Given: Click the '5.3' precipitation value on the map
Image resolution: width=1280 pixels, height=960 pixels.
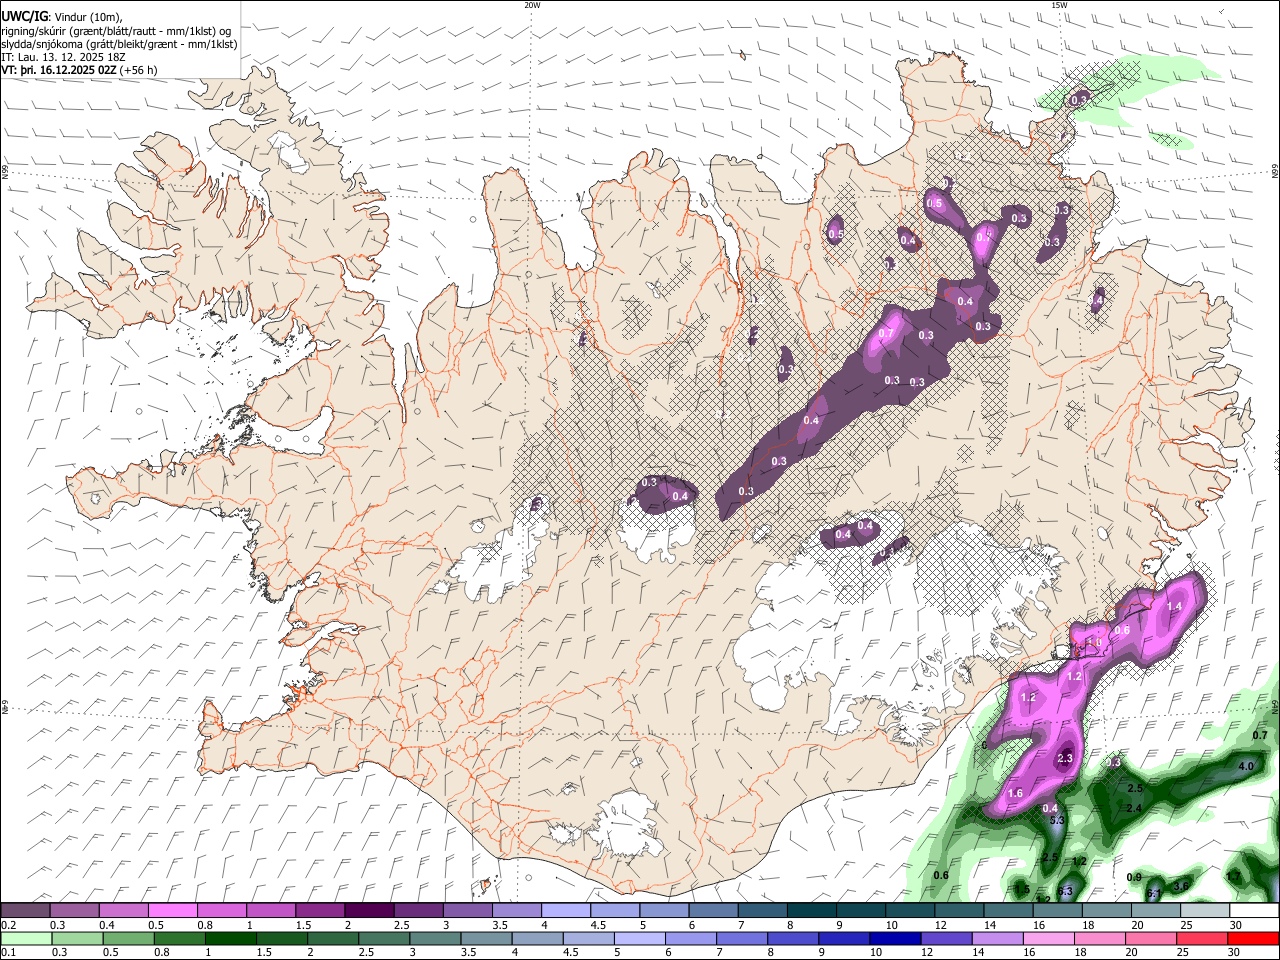Looking at the screenshot, I should 1058,820.
